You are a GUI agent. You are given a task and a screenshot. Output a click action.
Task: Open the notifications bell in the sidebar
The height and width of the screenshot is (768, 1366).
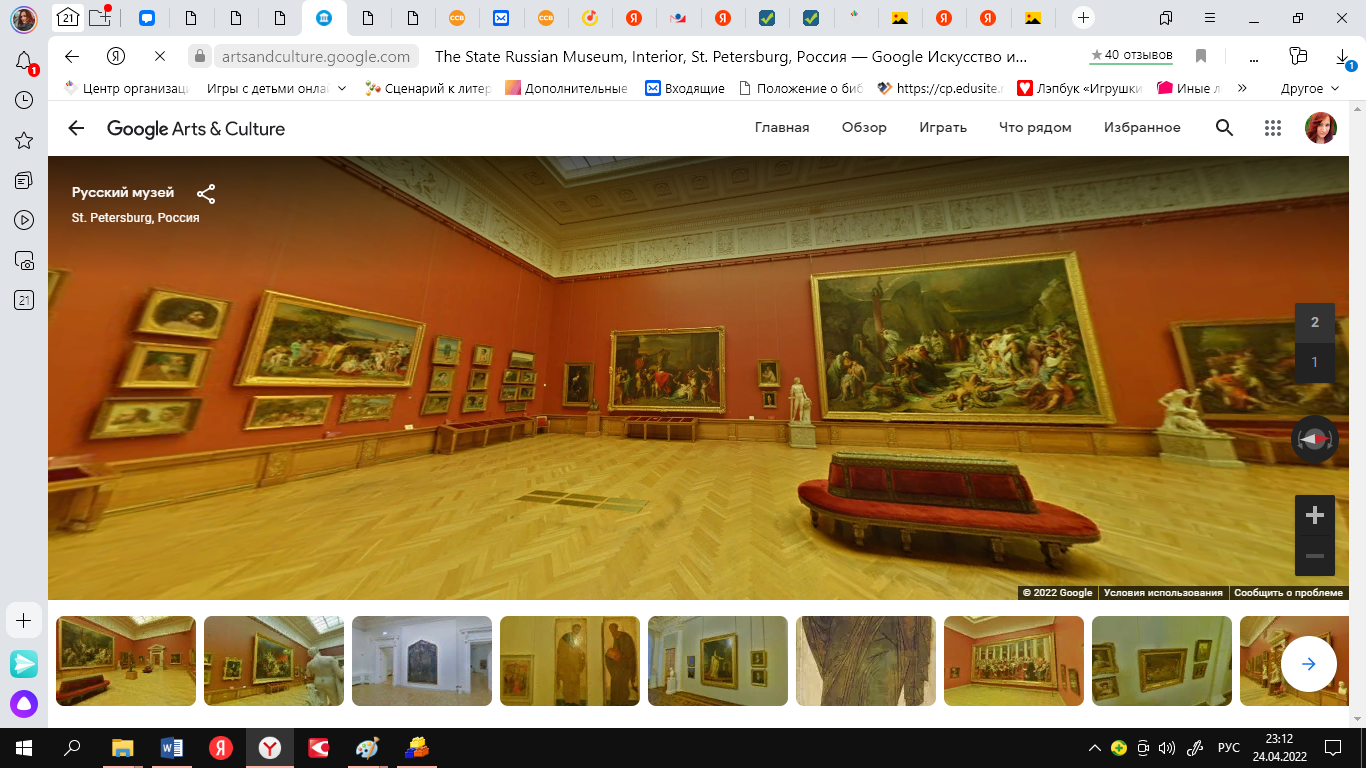coord(24,61)
